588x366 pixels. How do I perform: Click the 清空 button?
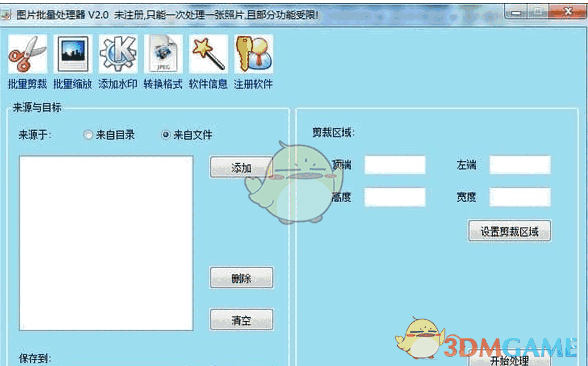click(x=241, y=320)
